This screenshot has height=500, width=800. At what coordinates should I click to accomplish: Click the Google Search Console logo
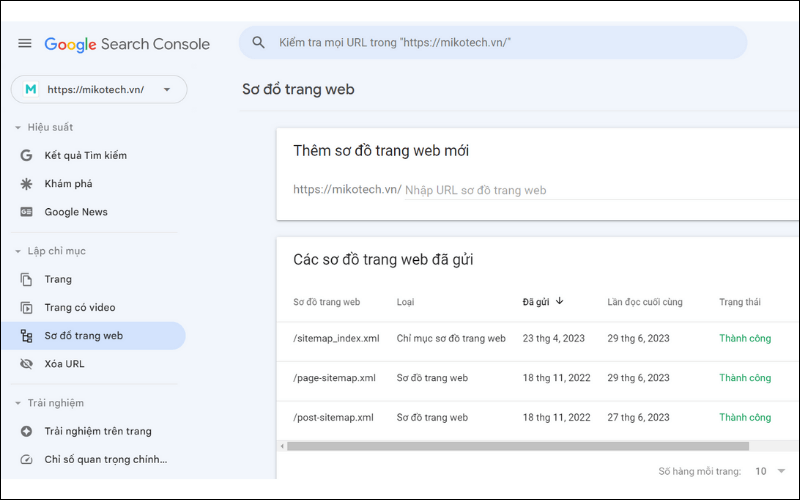pos(127,44)
